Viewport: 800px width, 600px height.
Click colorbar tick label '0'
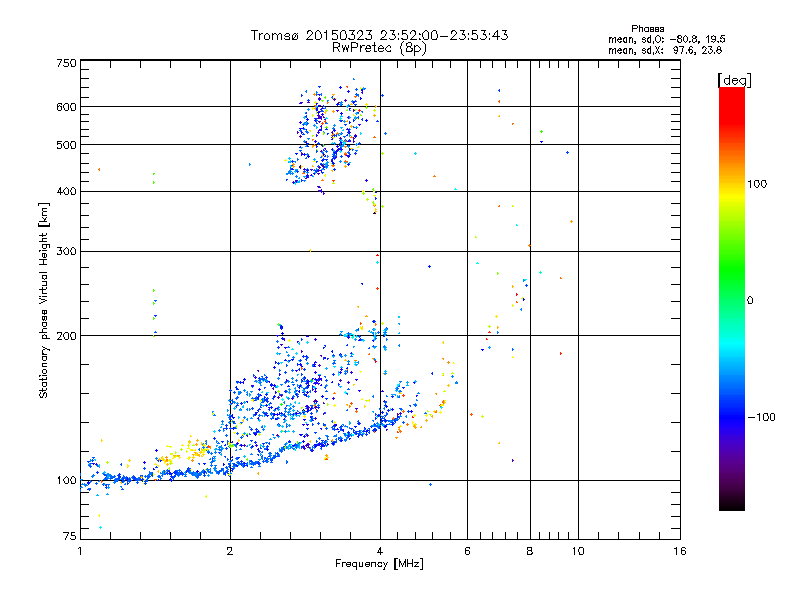click(750, 300)
